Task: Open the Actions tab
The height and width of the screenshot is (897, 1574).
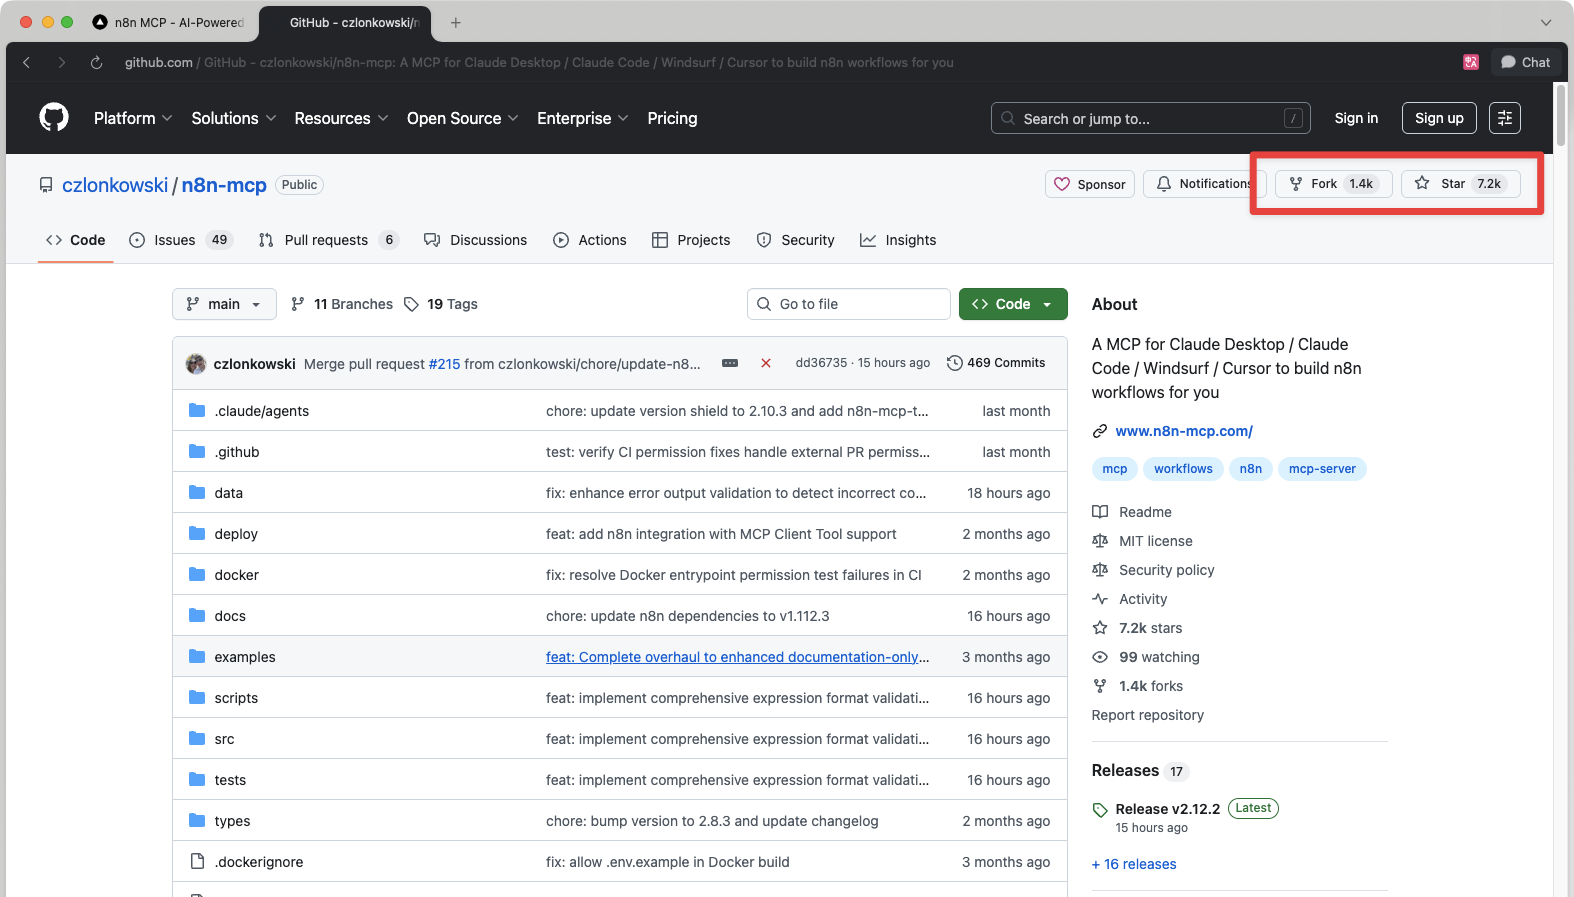Action: click(x=590, y=240)
